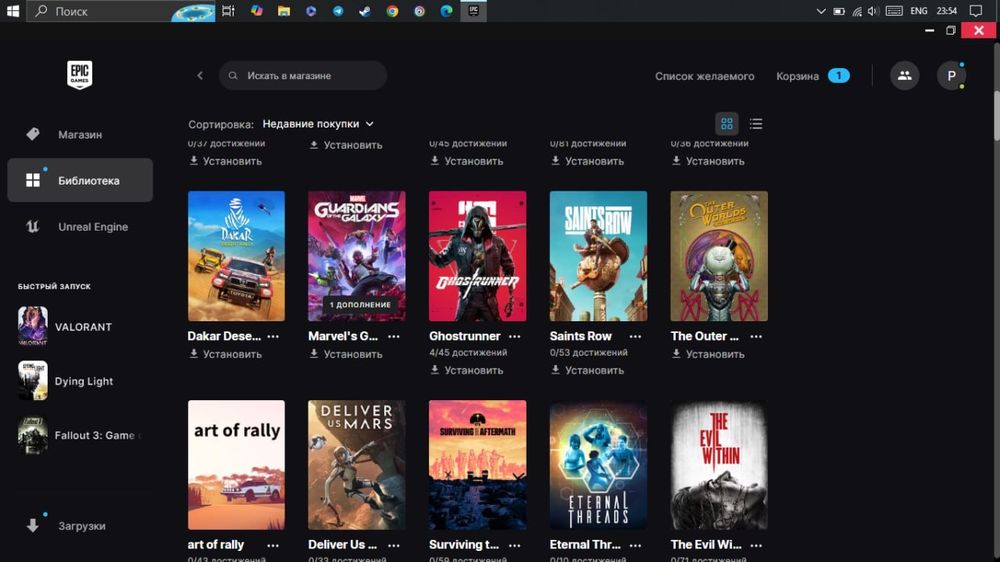Open Surviving the Aftermath cover art
Image resolution: width=1000 pixels, height=562 pixels.
coord(478,465)
